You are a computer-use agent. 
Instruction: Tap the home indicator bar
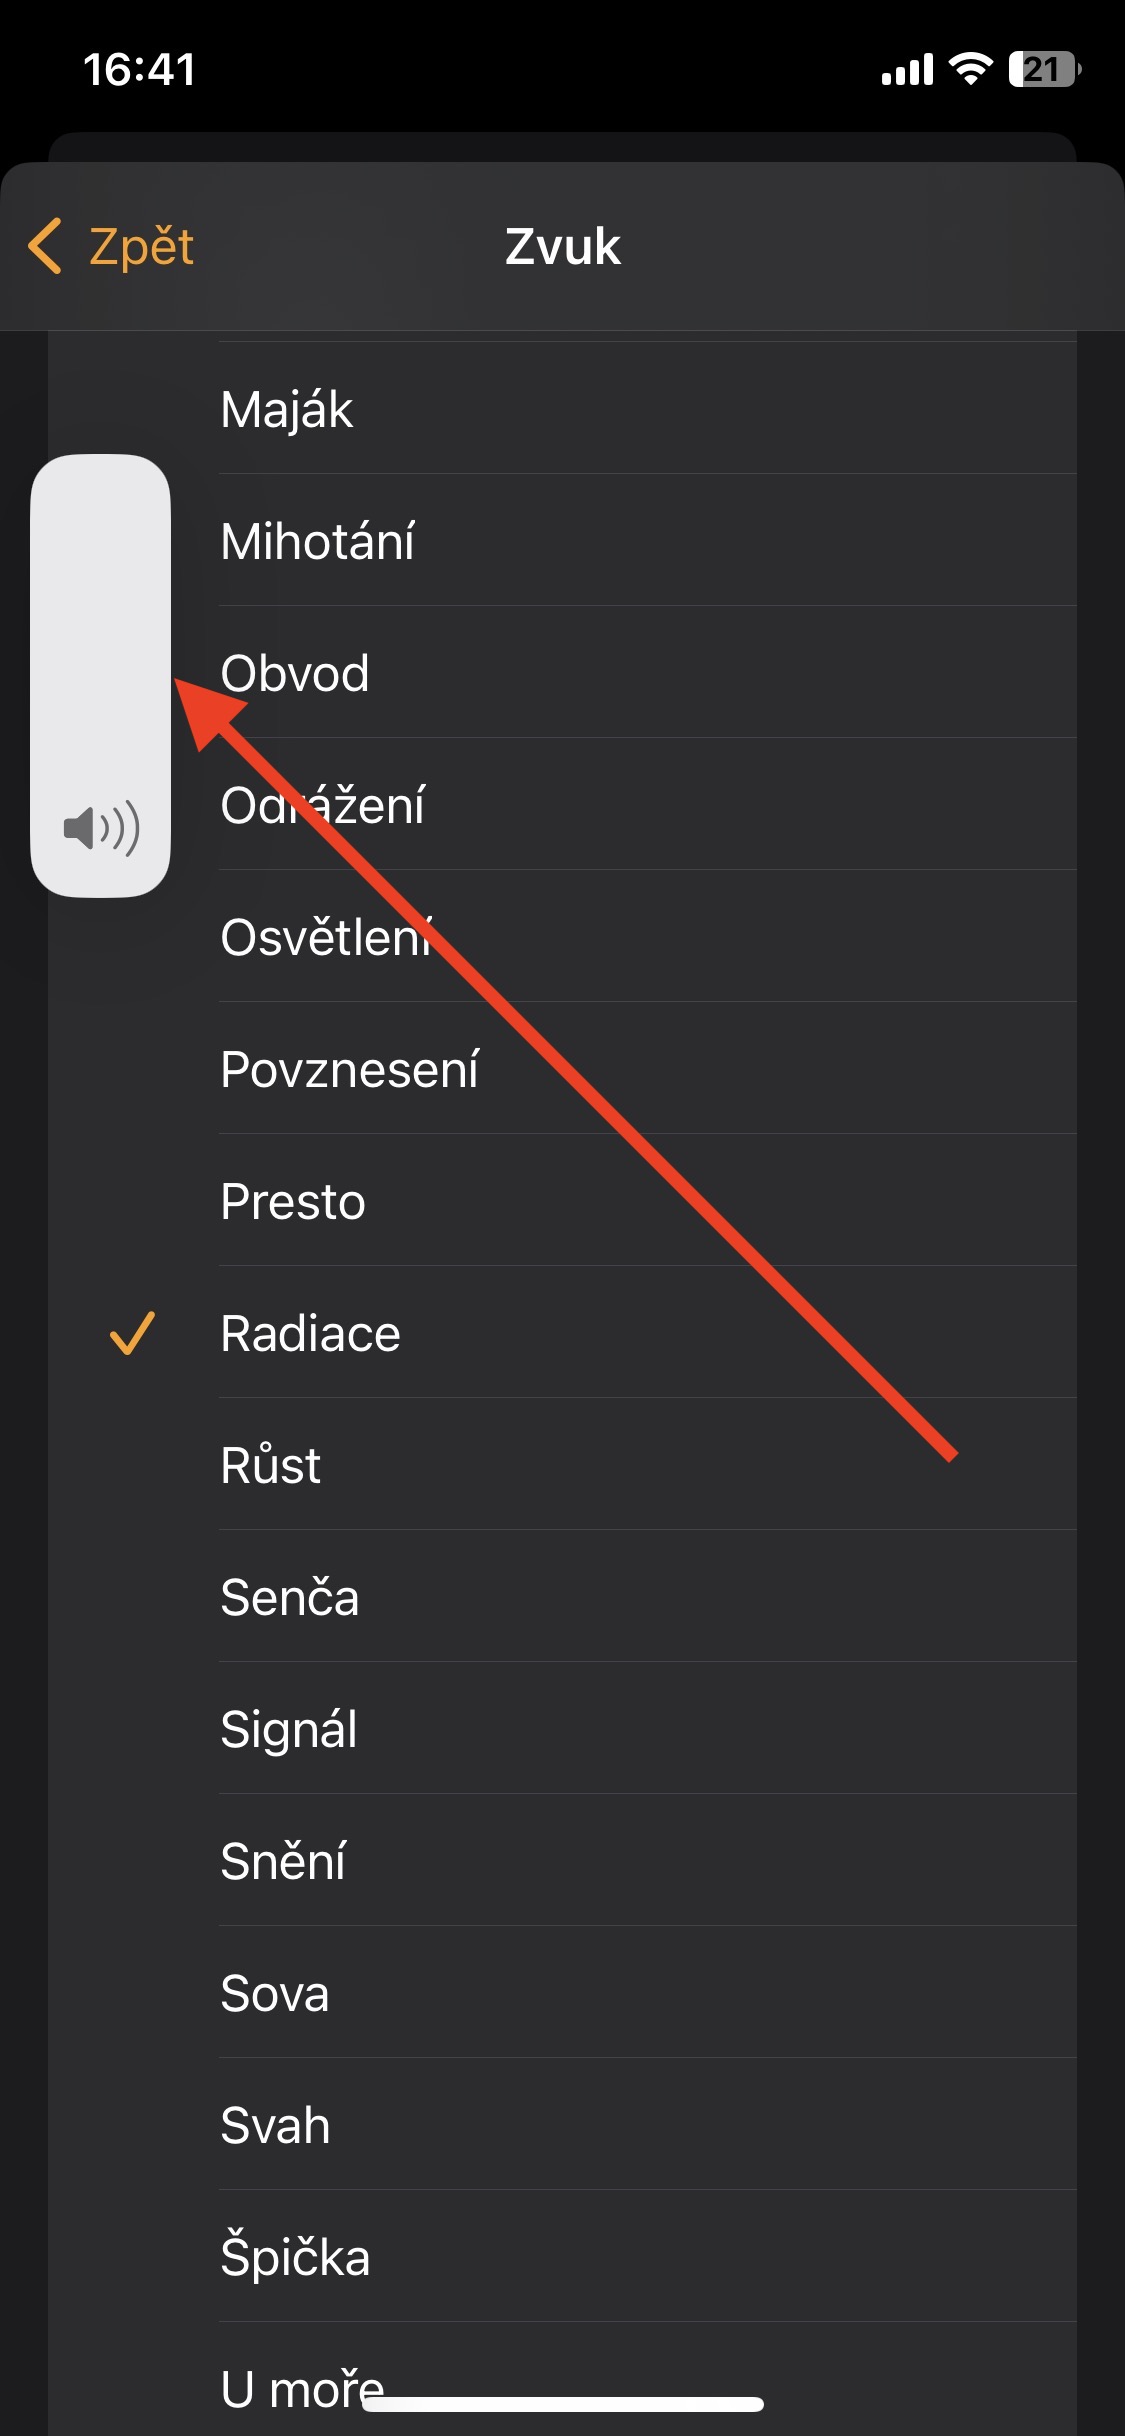click(563, 2404)
